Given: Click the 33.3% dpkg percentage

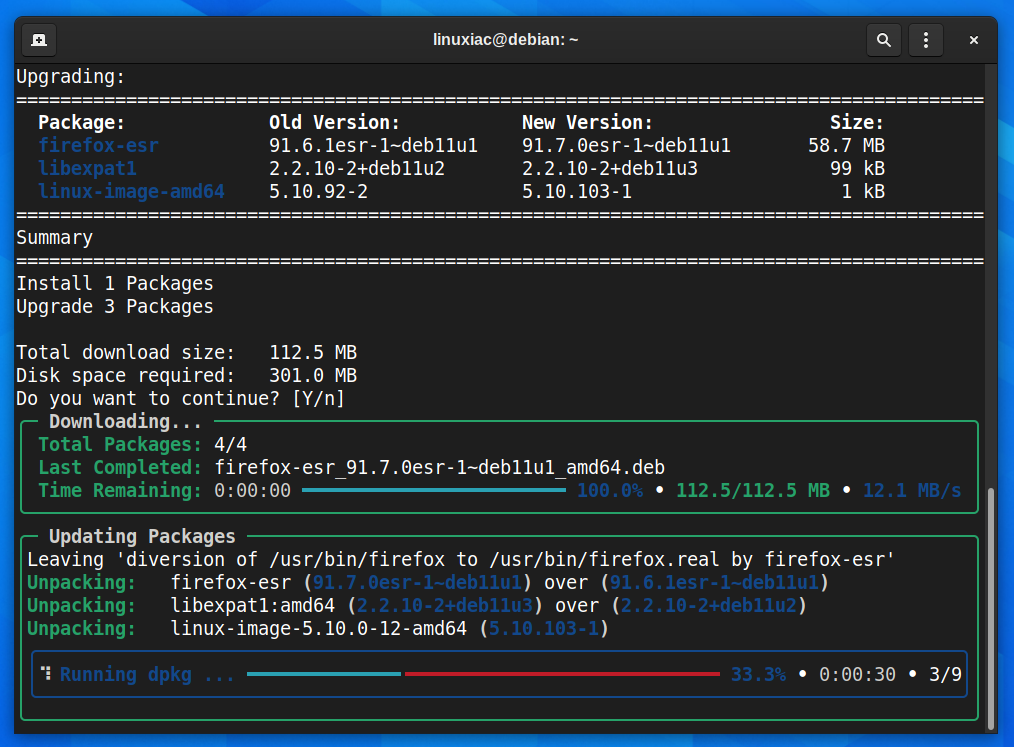Looking at the screenshot, I should coord(759,675).
